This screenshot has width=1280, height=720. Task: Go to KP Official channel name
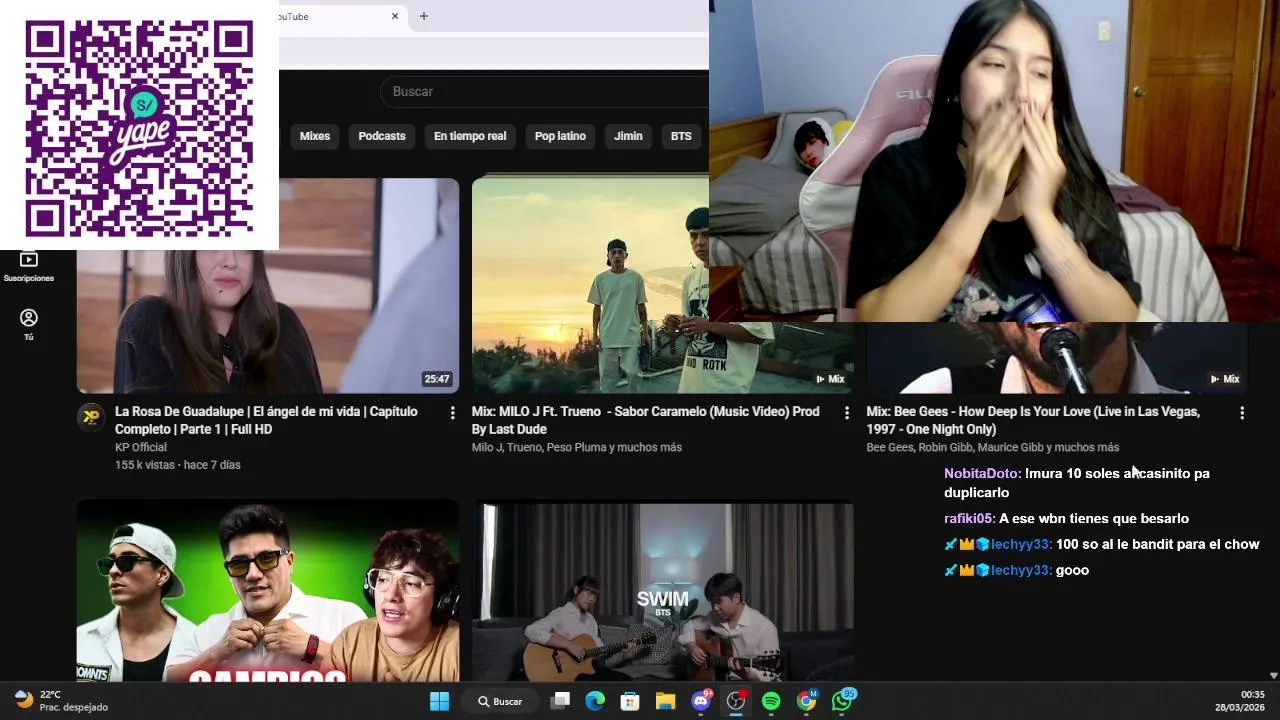pos(141,447)
